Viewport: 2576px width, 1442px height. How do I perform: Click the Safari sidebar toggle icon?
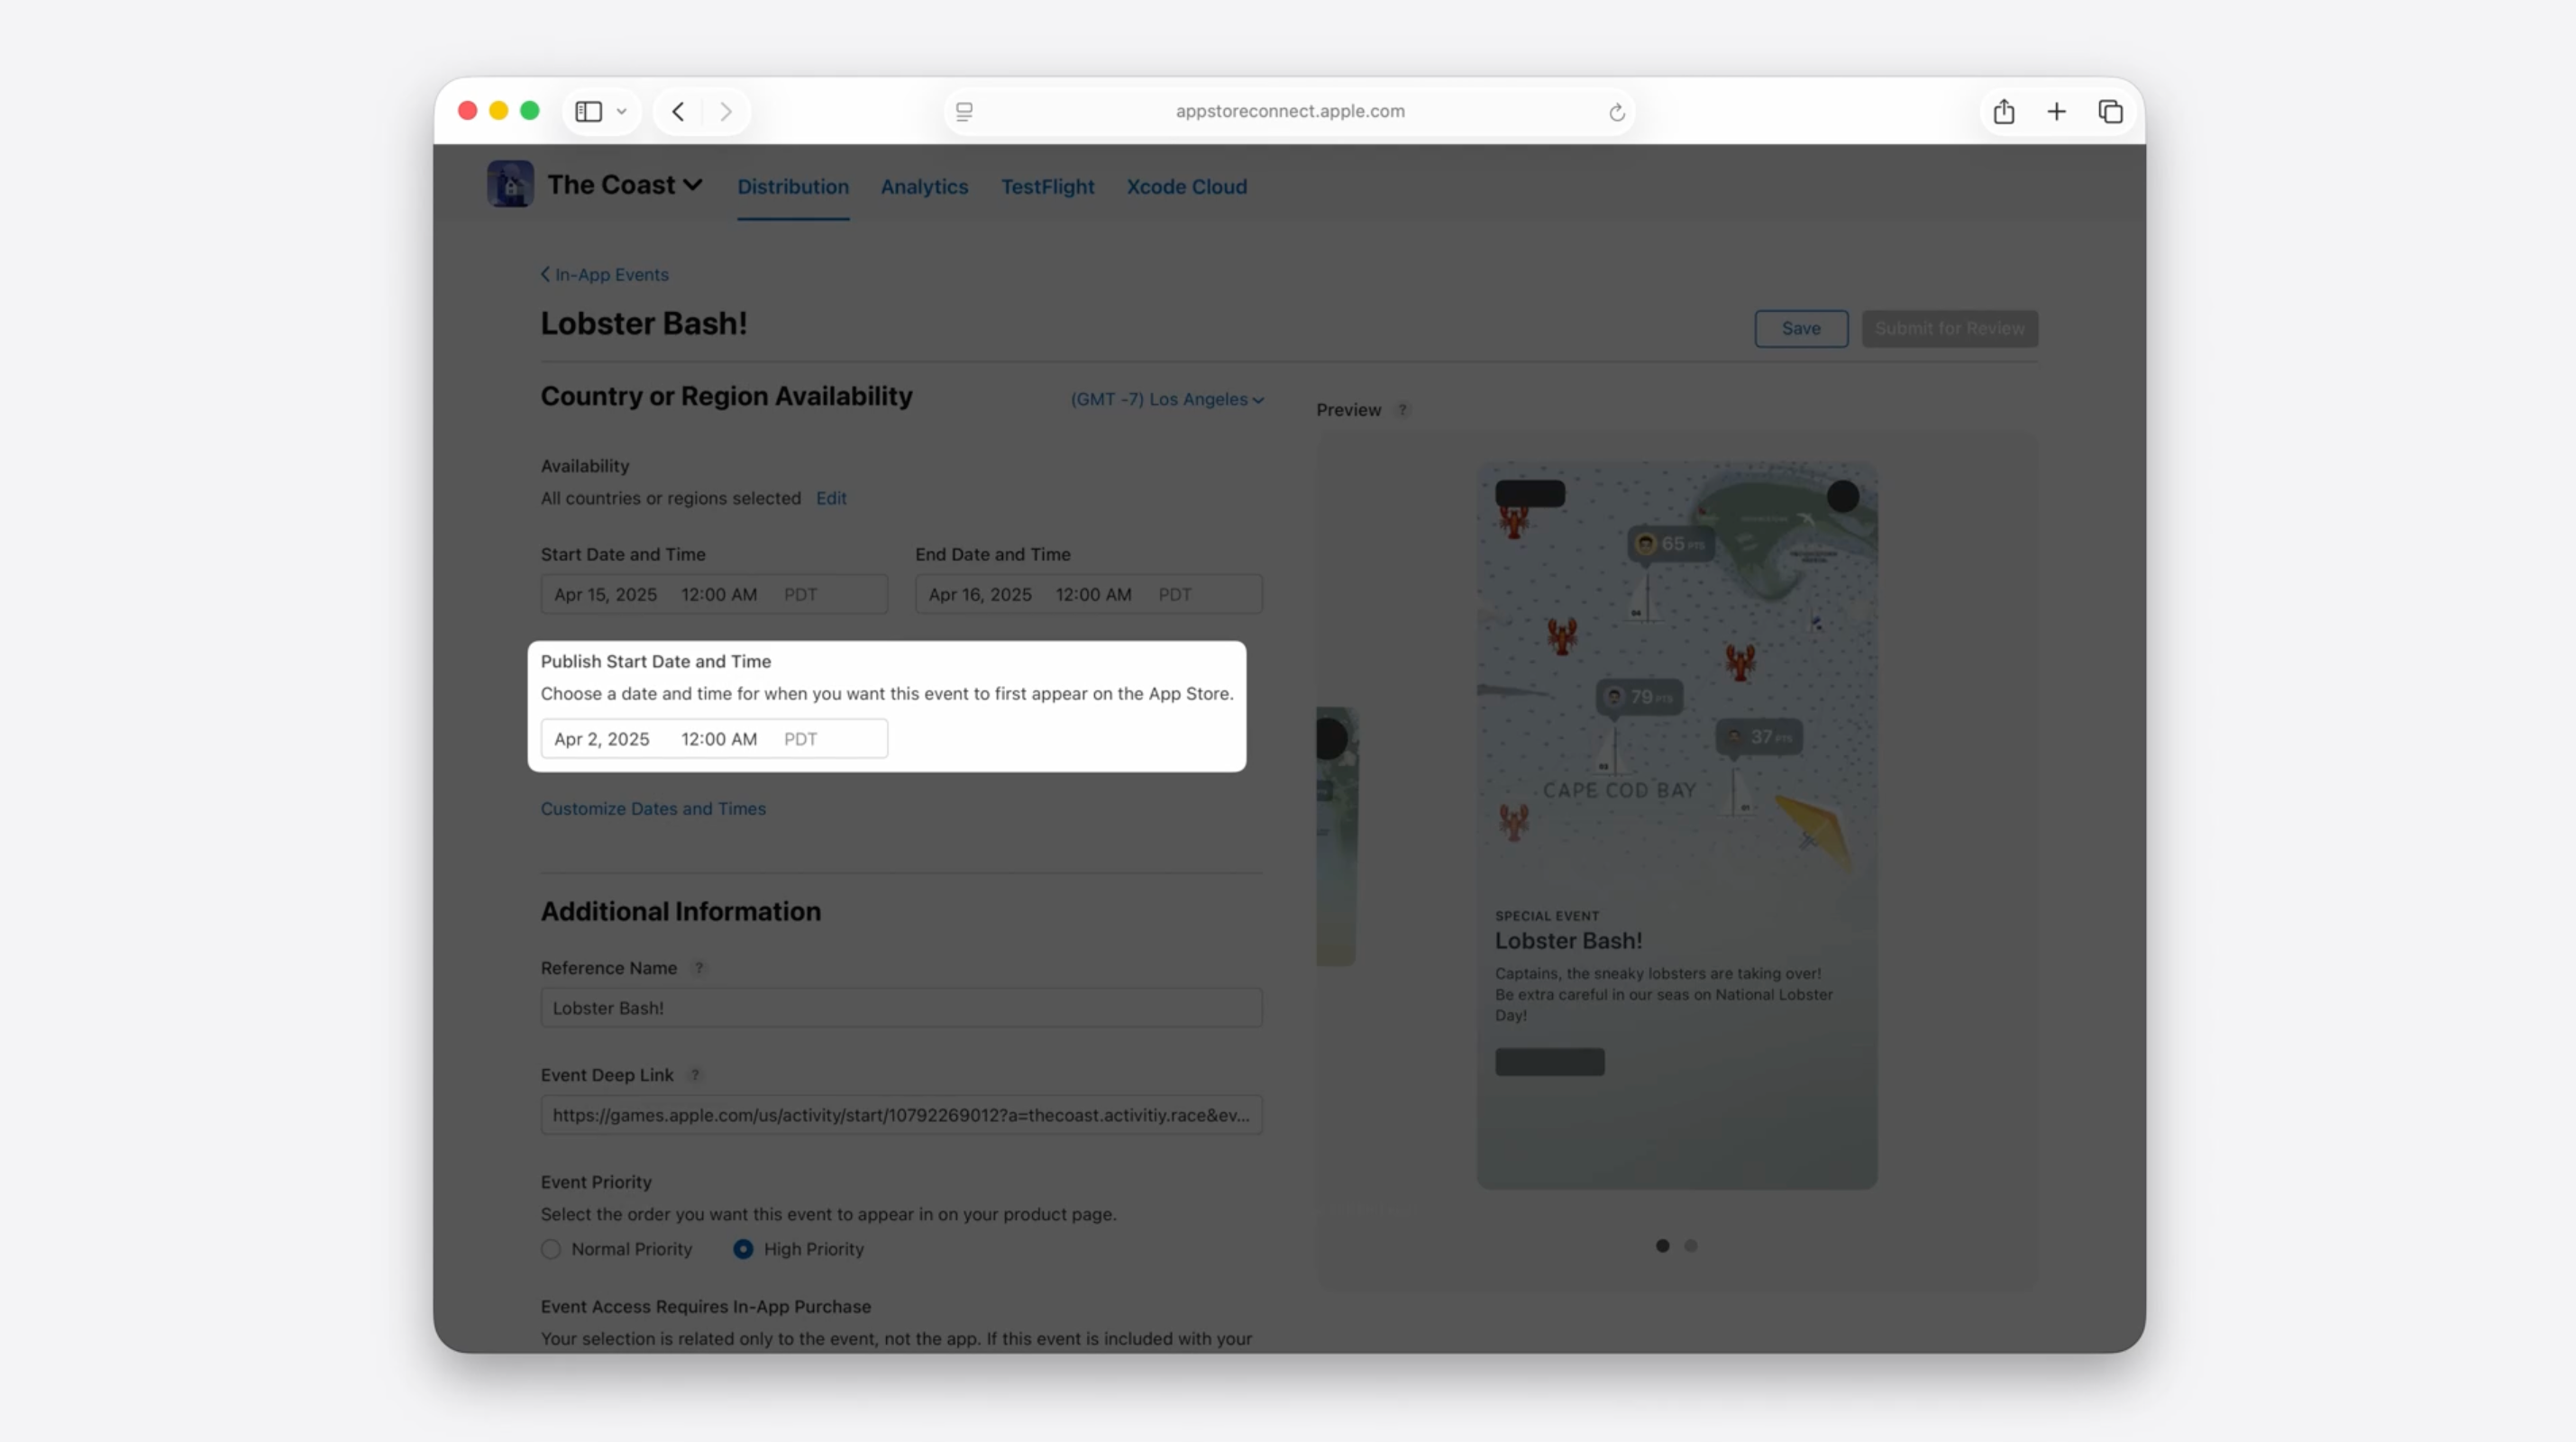[589, 111]
